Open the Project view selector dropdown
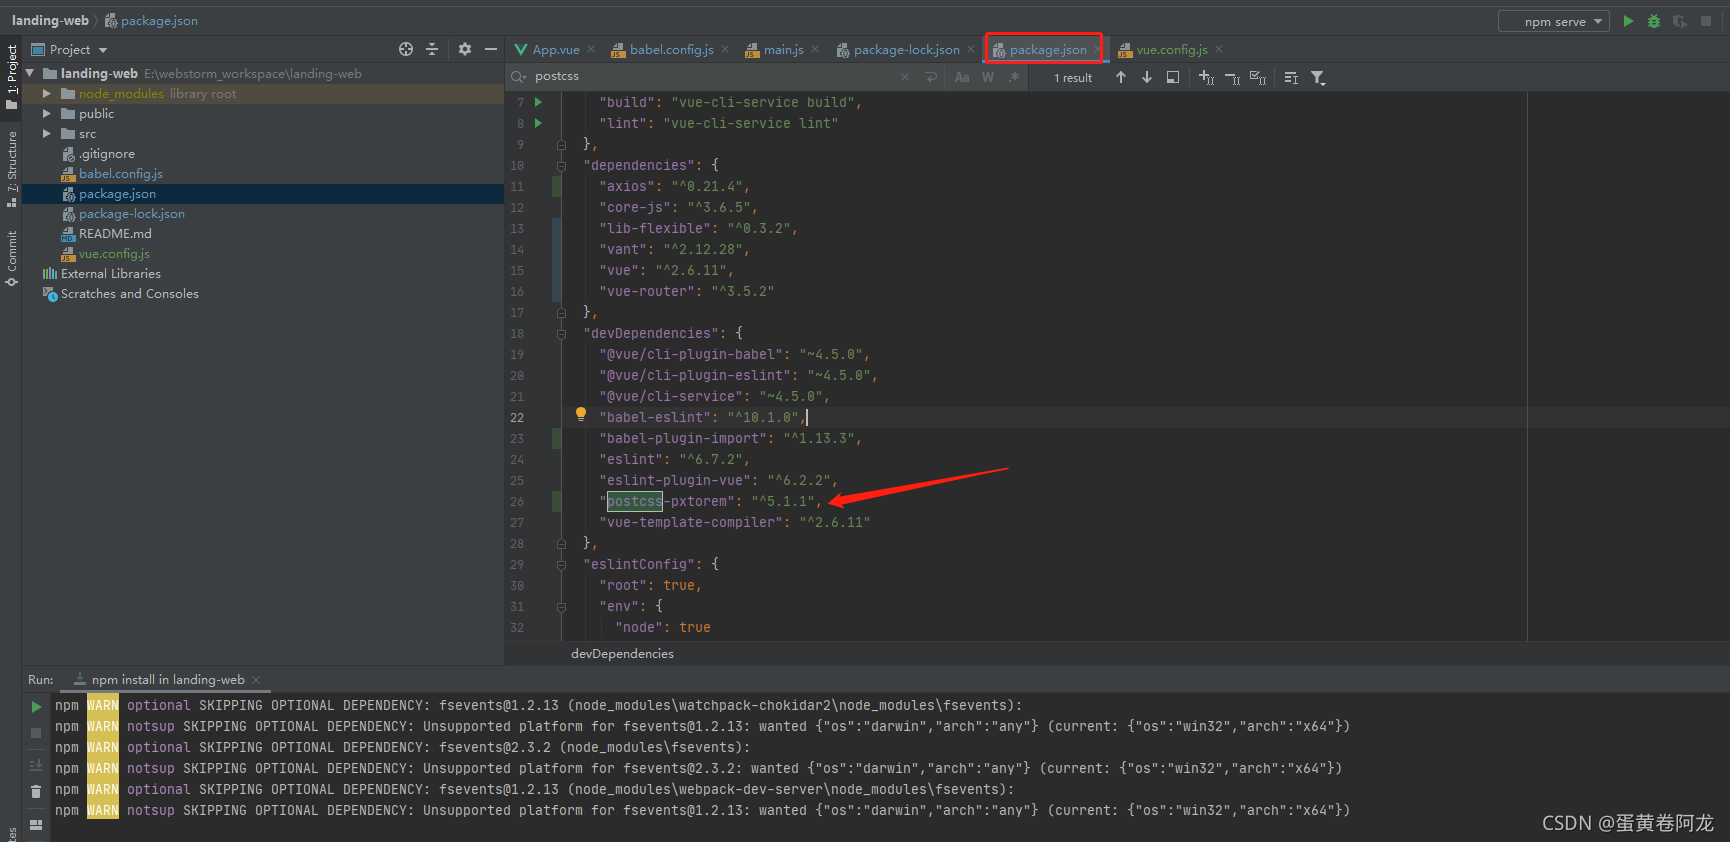Image resolution: width=1730 pixels, height=842 pixels. click(69, 49)
